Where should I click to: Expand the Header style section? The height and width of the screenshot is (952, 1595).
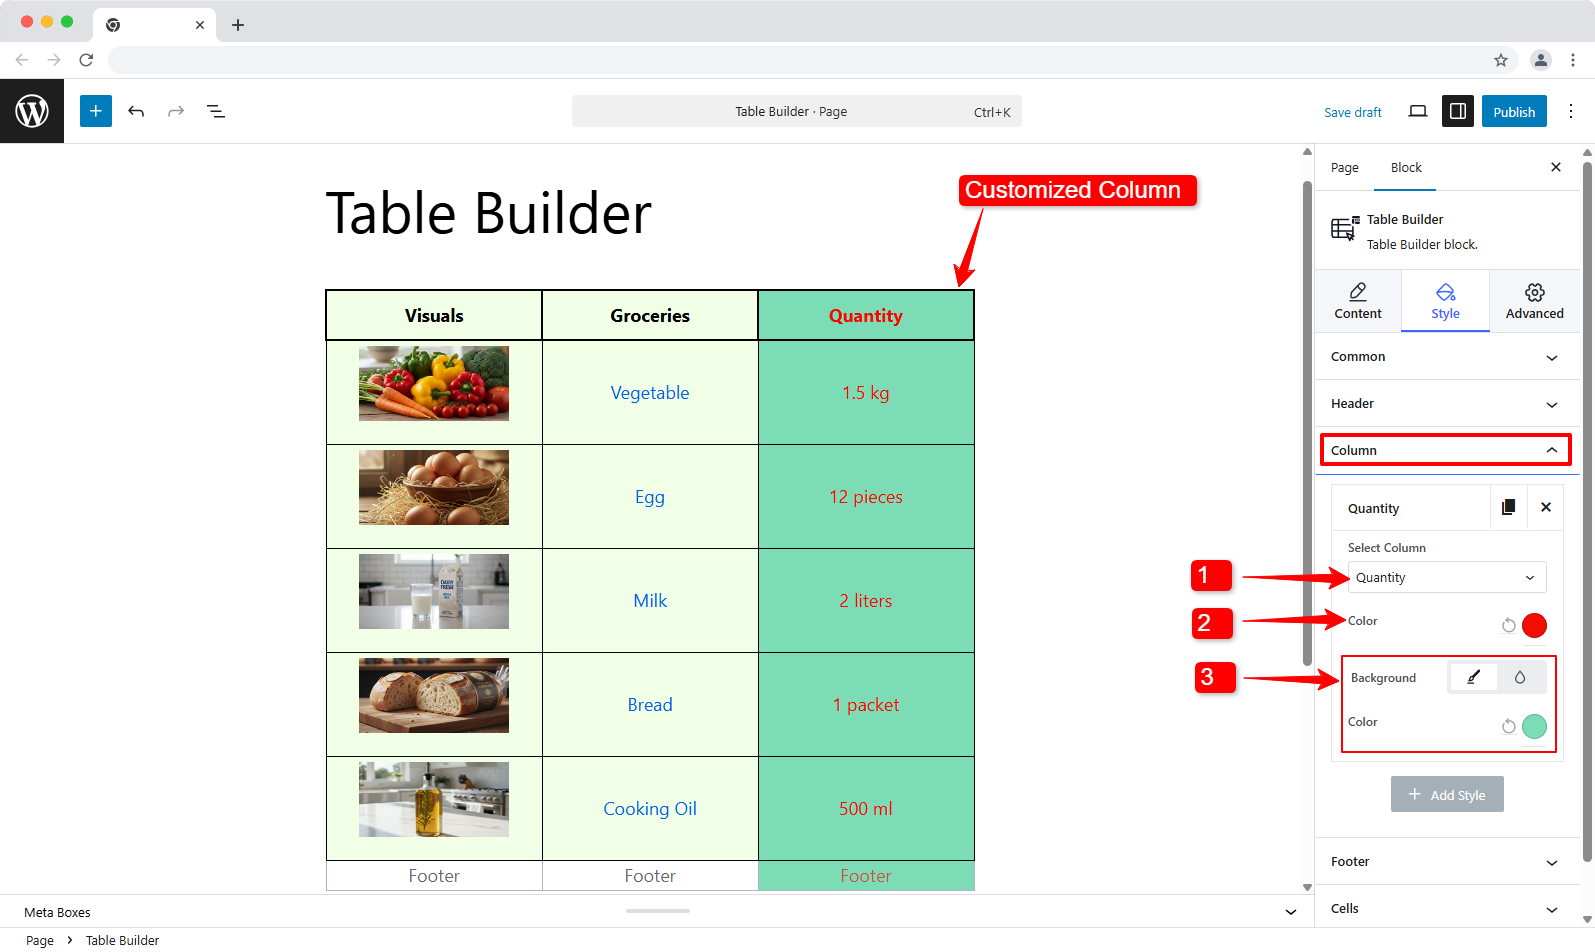1445,404
